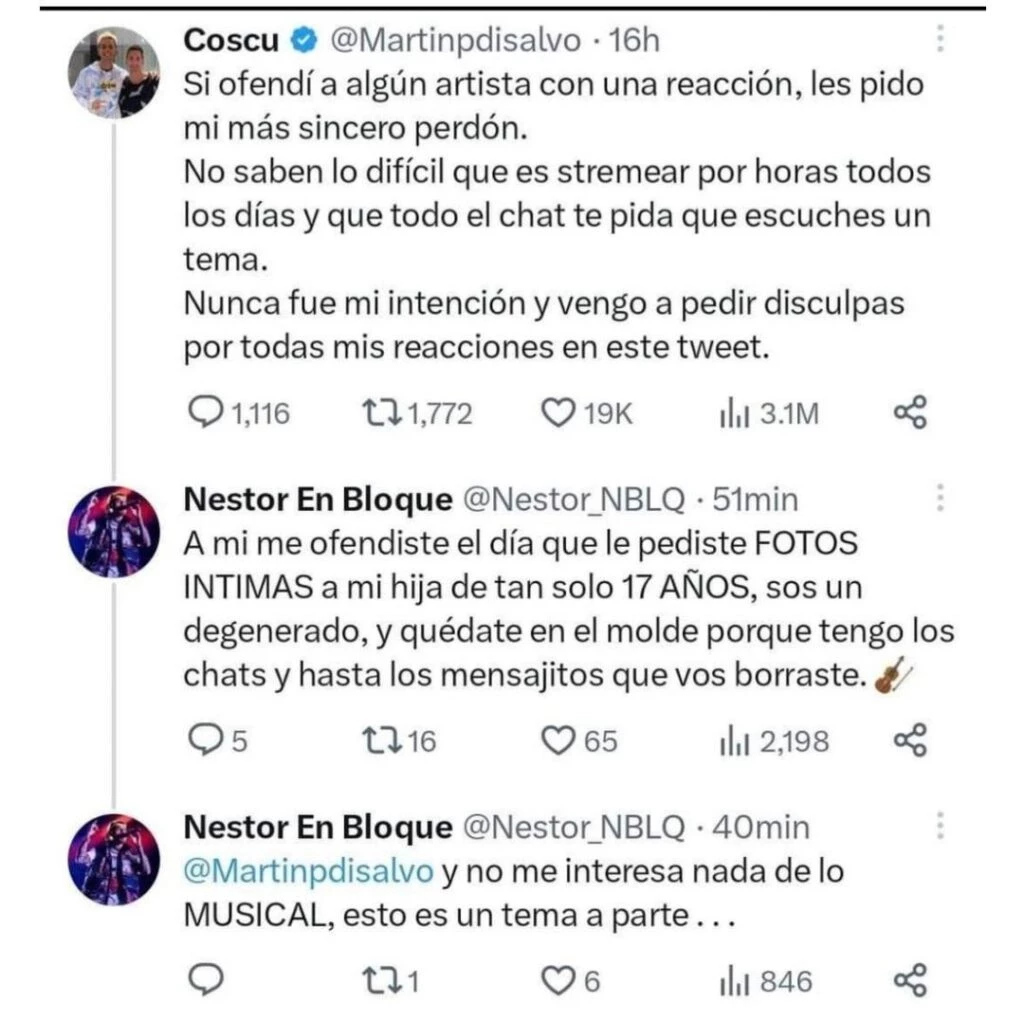Share Nestor's tweet posted 40min ago
The width and height of the screenshot is (1024, 1021).
tap(909, 980)
